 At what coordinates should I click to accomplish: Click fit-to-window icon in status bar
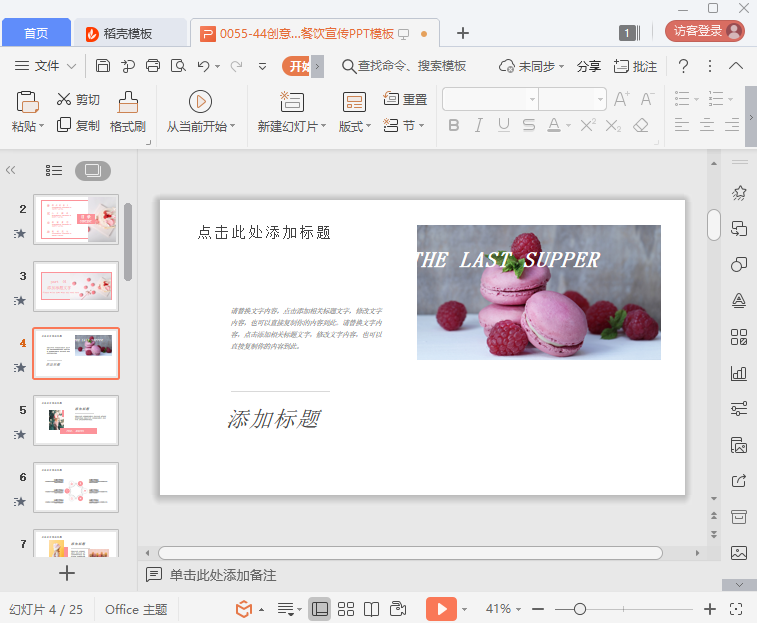736,609
